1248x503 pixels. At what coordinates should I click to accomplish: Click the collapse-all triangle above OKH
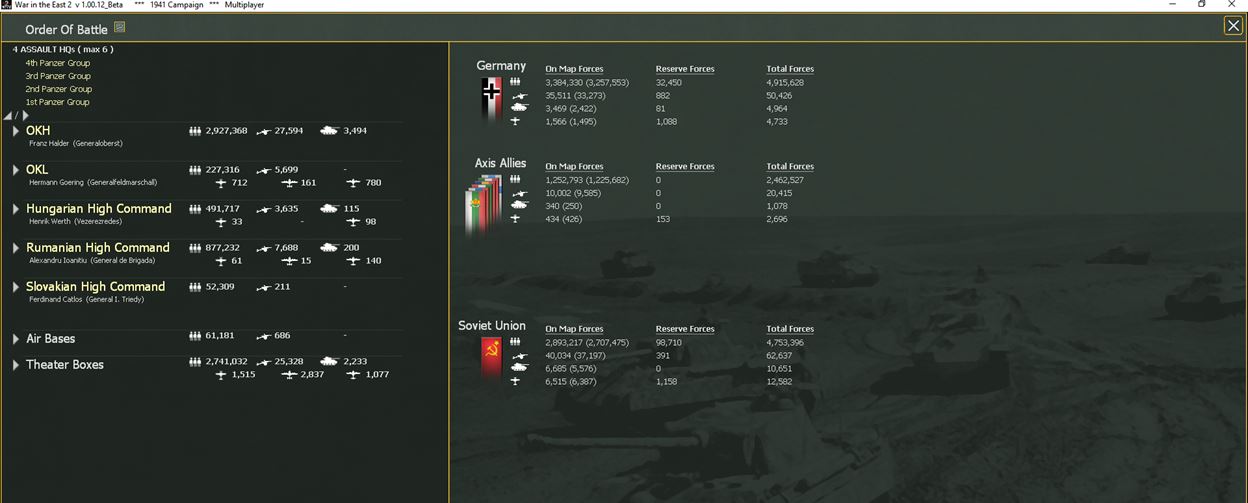(8, 116)
